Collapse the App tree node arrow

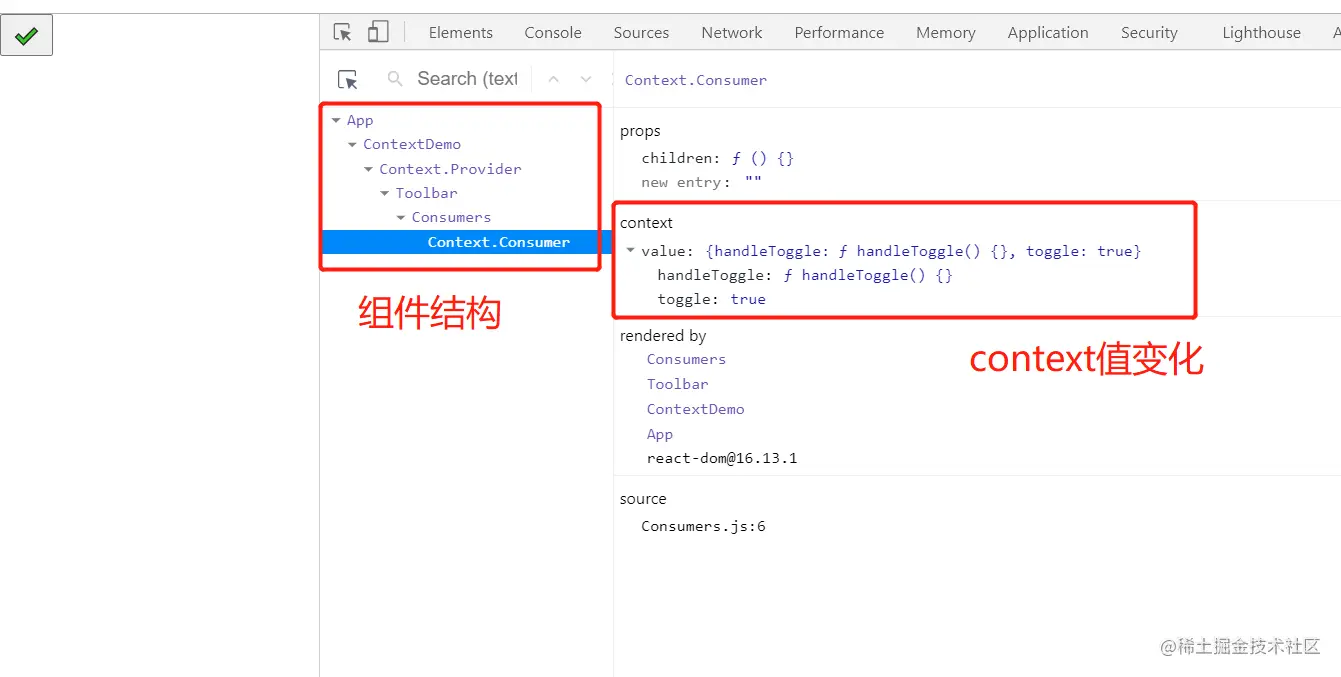point(336,120)
